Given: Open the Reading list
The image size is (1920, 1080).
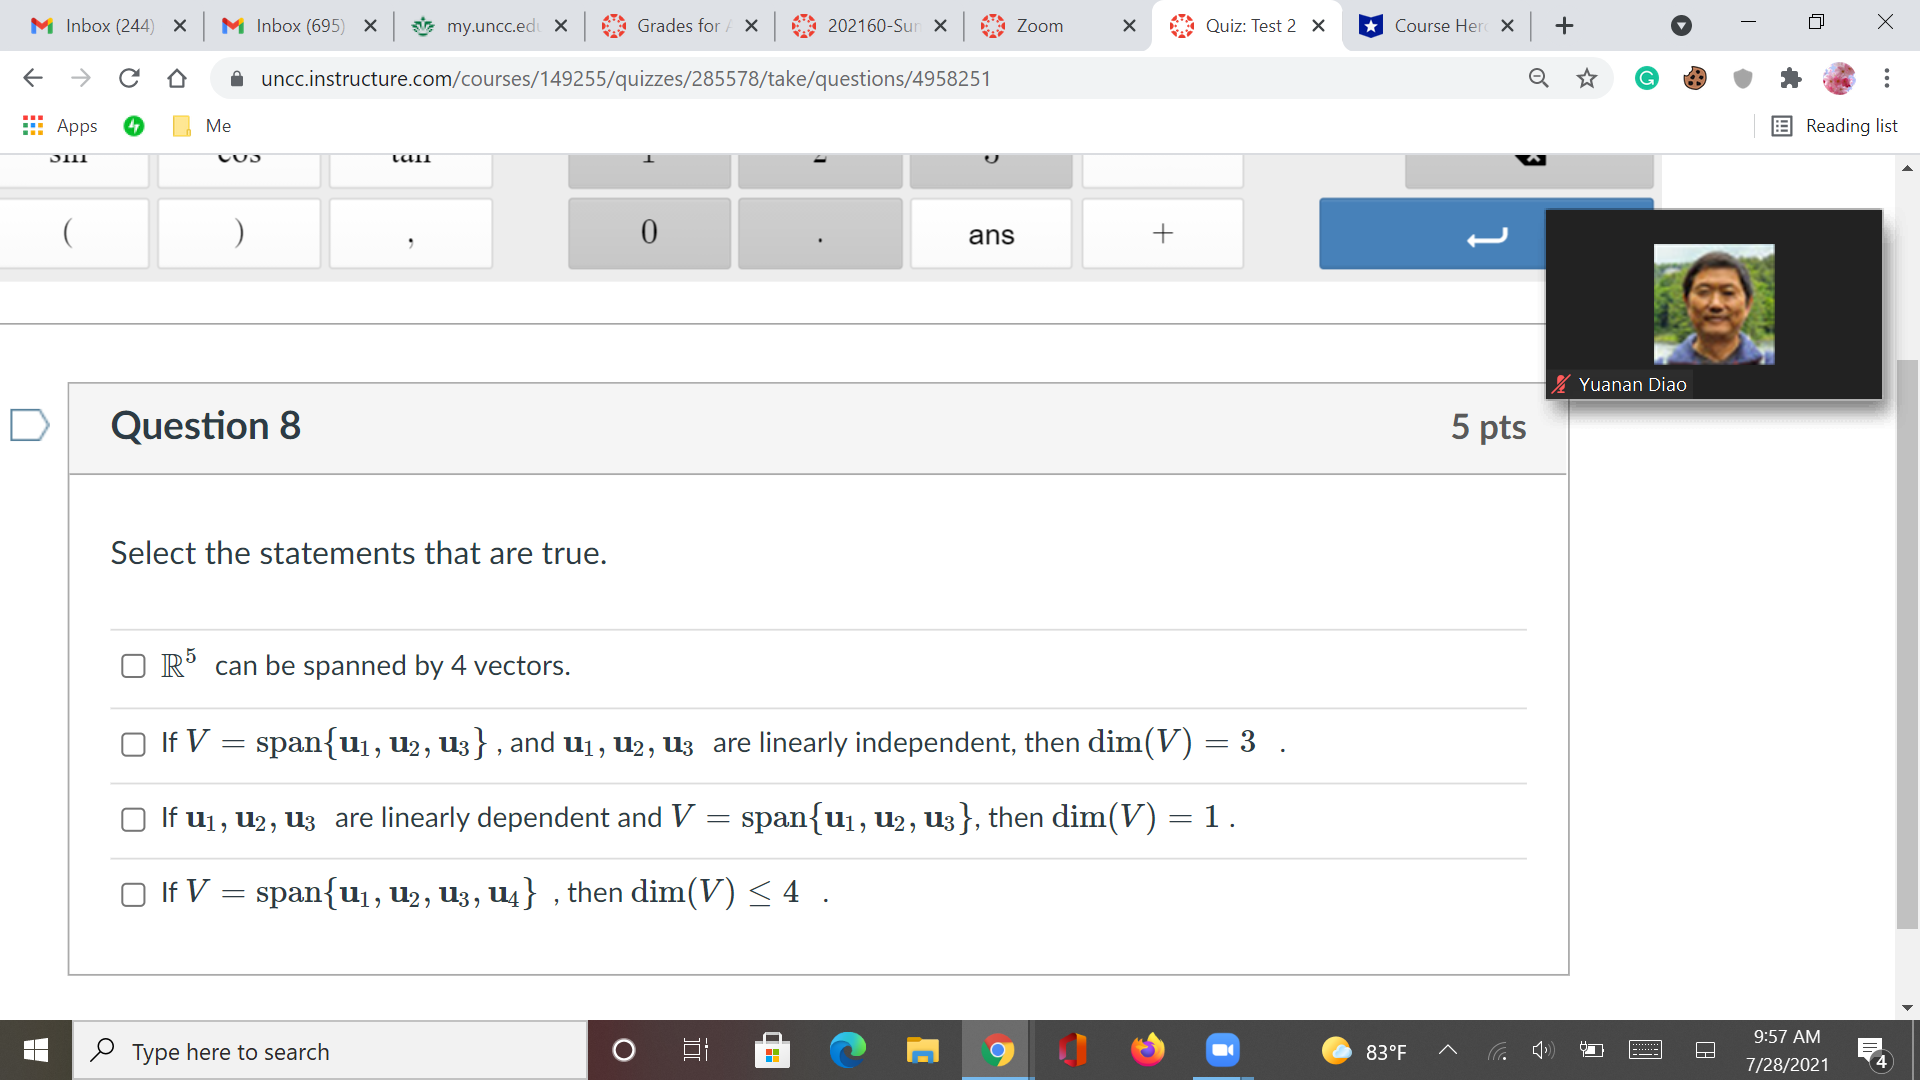Looking at the screenshot, I should click(x=1835, y=126).
